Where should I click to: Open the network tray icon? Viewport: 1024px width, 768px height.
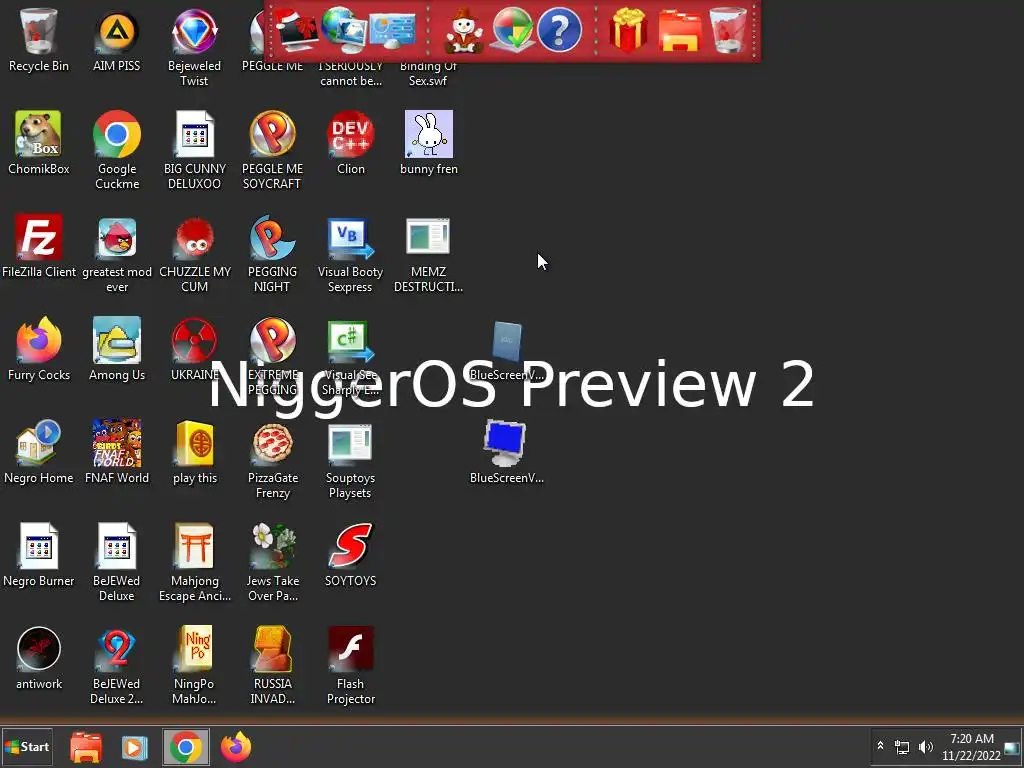tap(902, 746)
